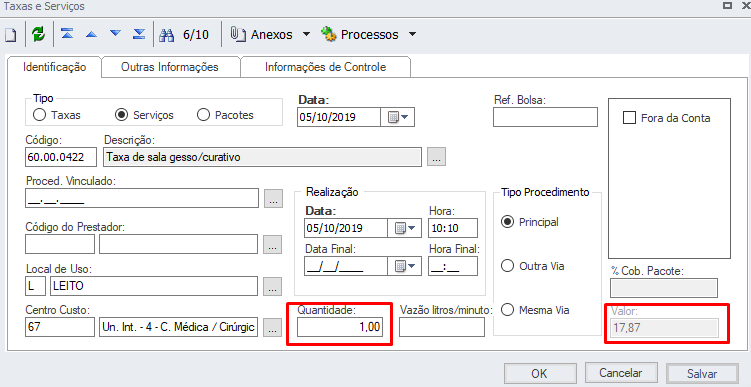
Task: Click the Vazão litros/minuto input field
Action: tap(442, 328)
